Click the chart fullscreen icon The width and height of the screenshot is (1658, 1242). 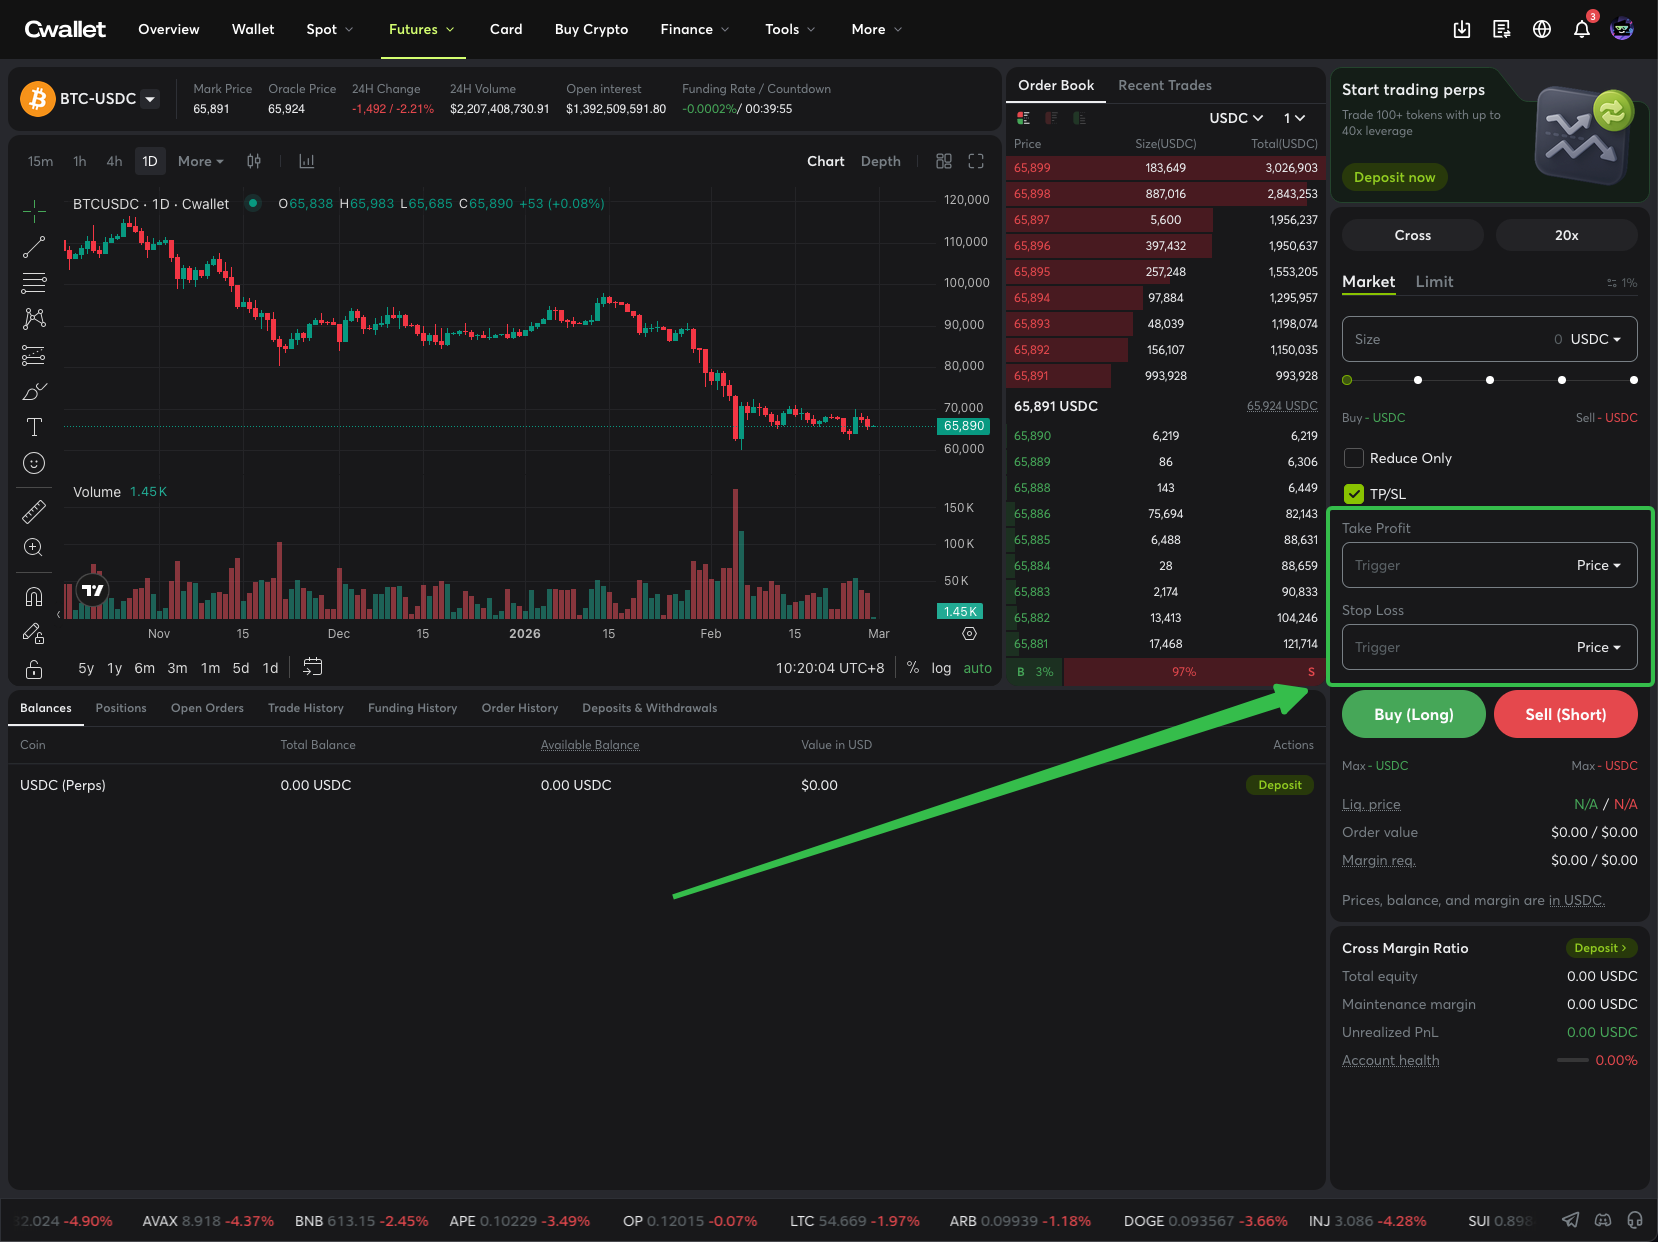976,161
